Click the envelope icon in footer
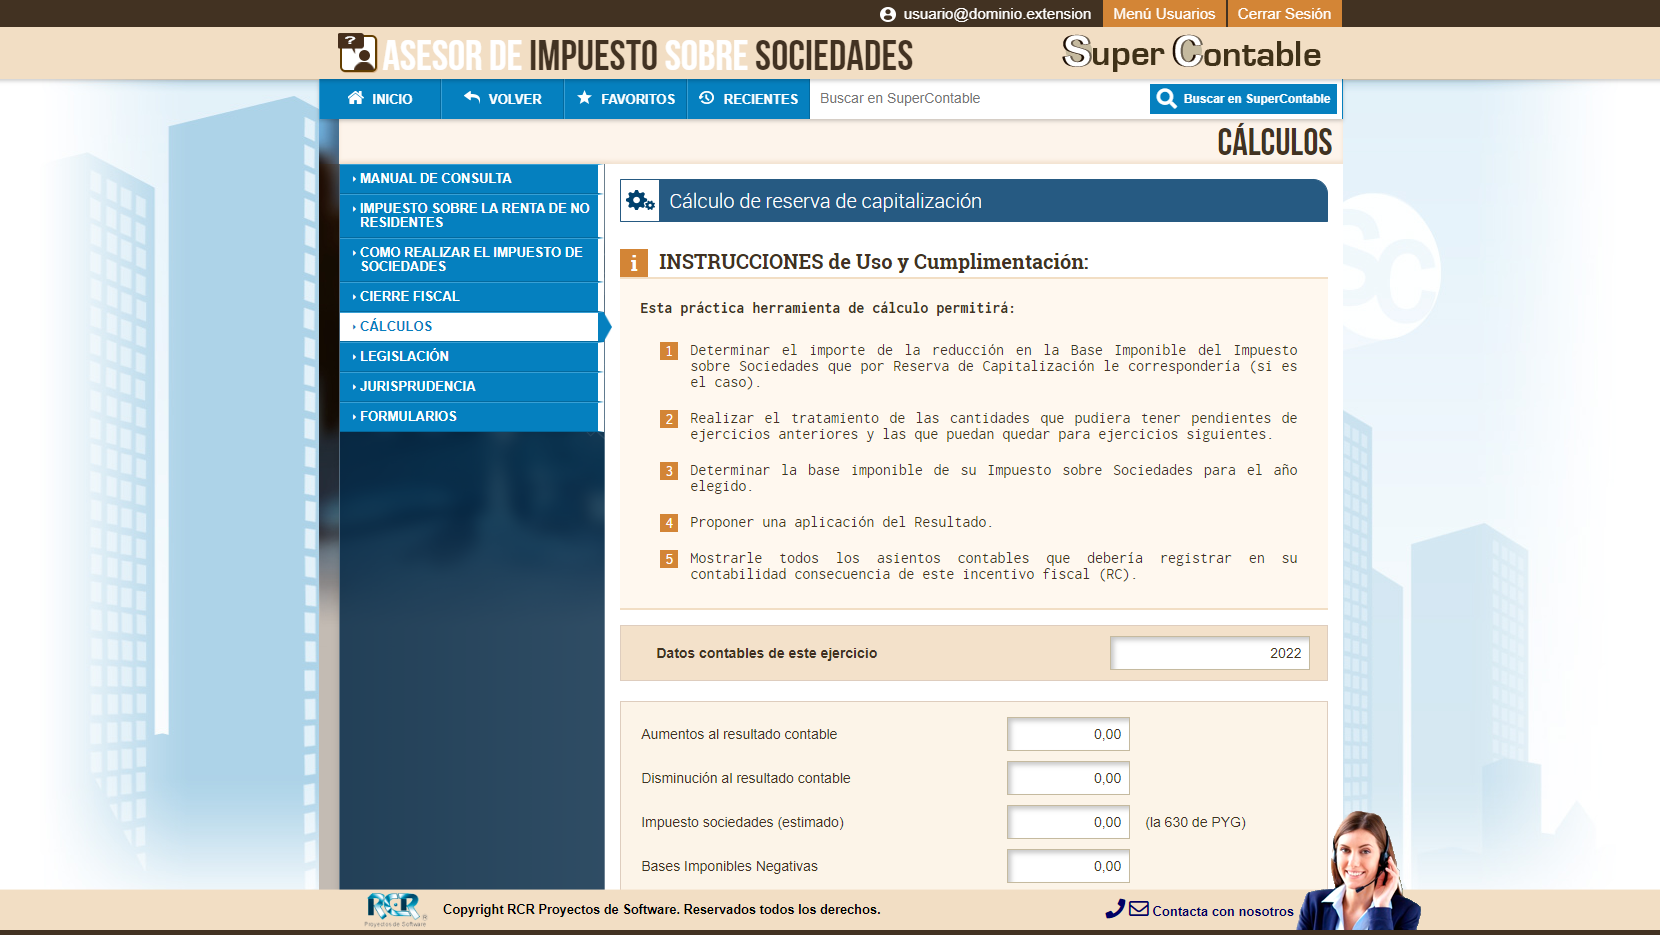1660x935 pixels. (x=1139, y=909)
